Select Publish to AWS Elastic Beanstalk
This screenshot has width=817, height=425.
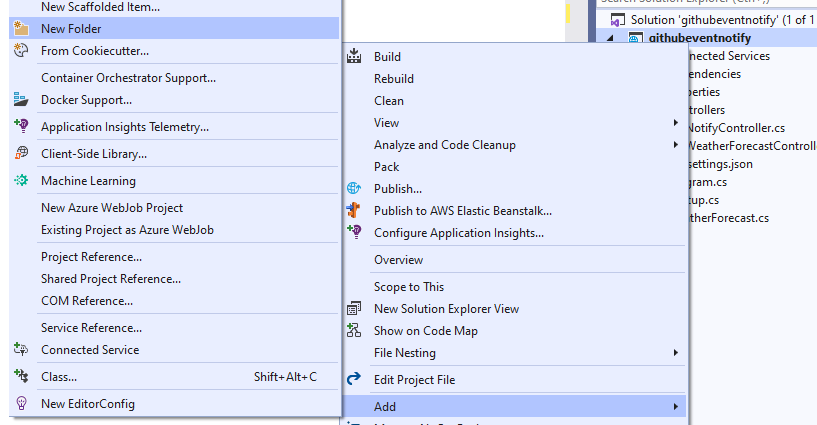pyautogui.click(x=514, y=210)
